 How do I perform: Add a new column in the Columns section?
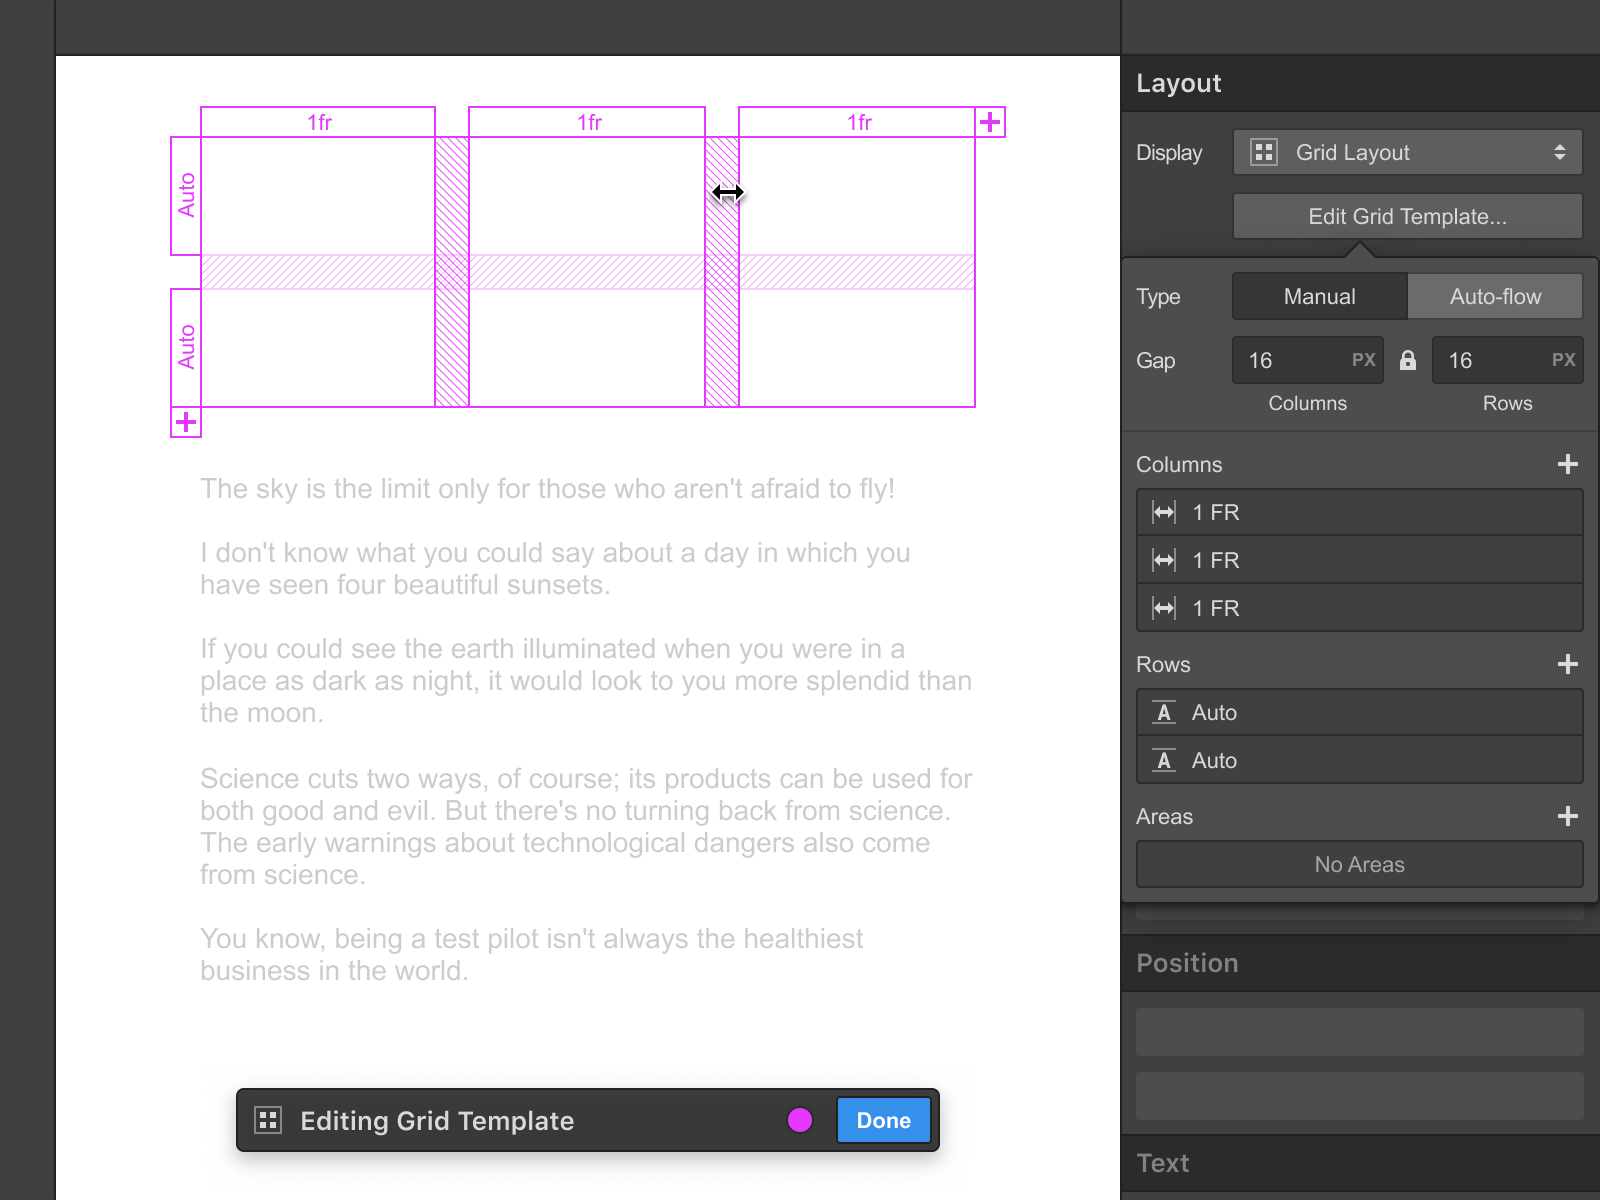(x=1567, y=464)
